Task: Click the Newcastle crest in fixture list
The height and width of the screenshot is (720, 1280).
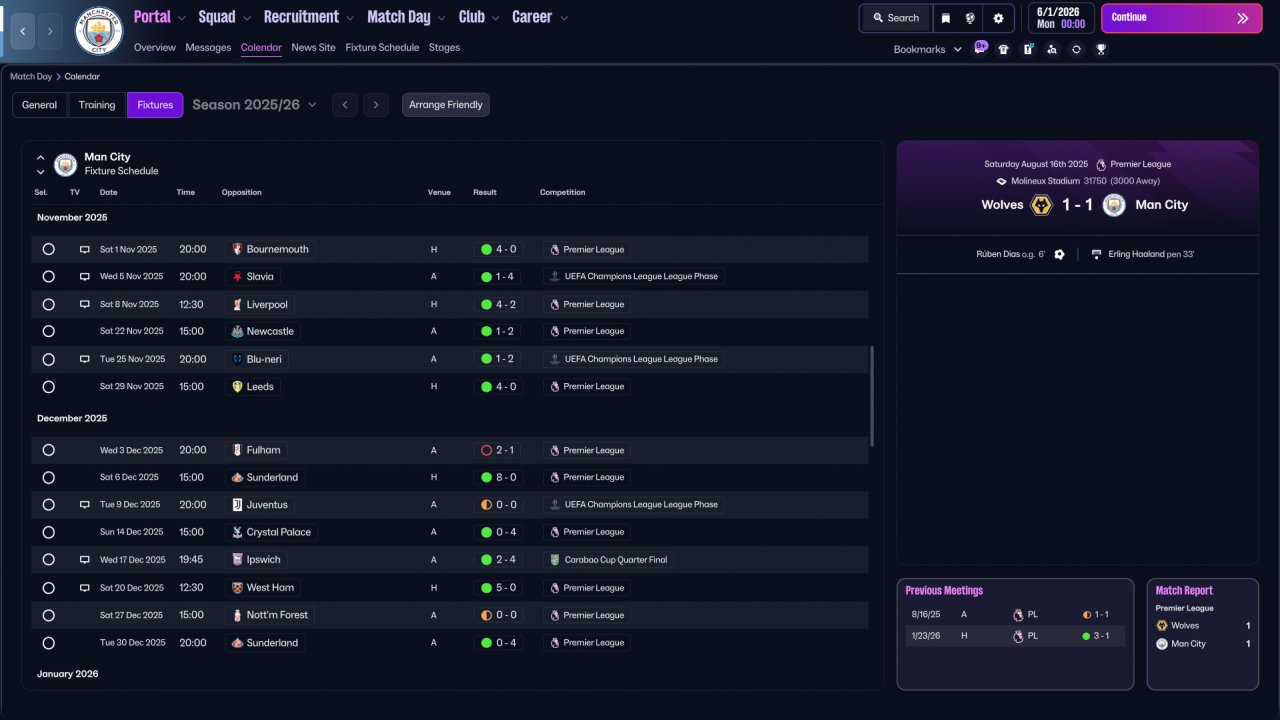Action: coord(237,331)
